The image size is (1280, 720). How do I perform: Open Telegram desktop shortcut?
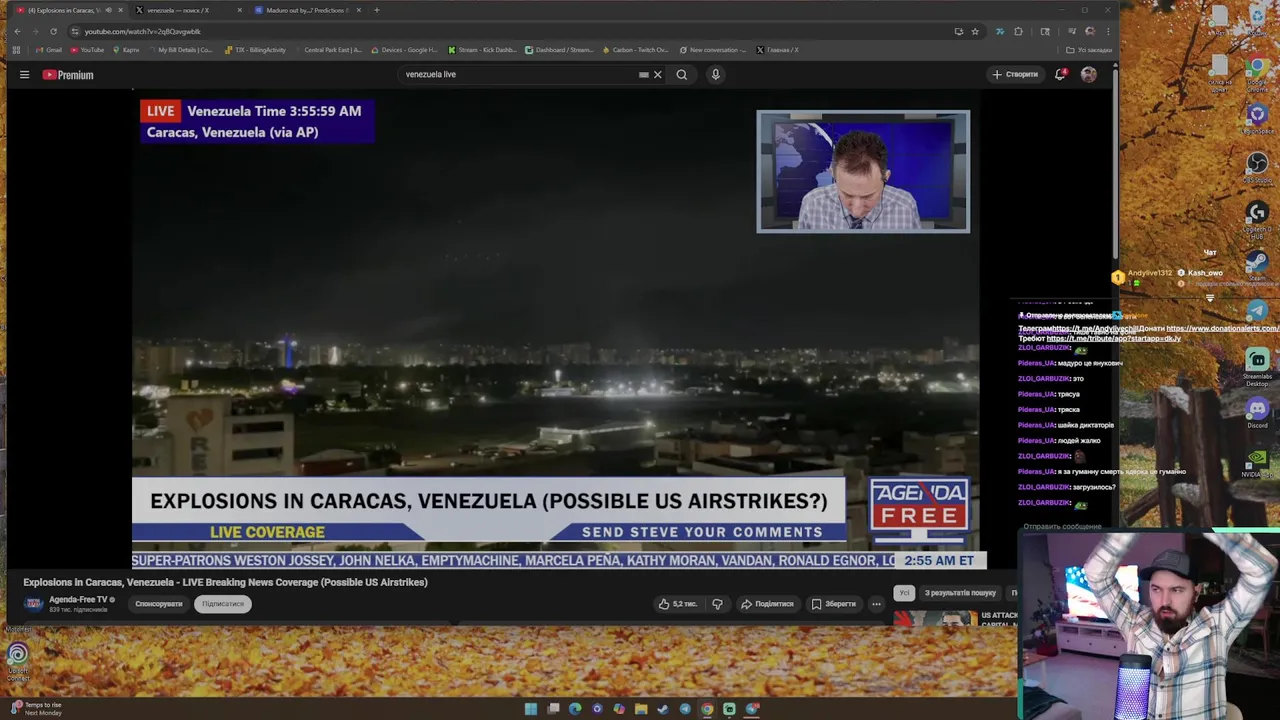[x=1257, y=311]
